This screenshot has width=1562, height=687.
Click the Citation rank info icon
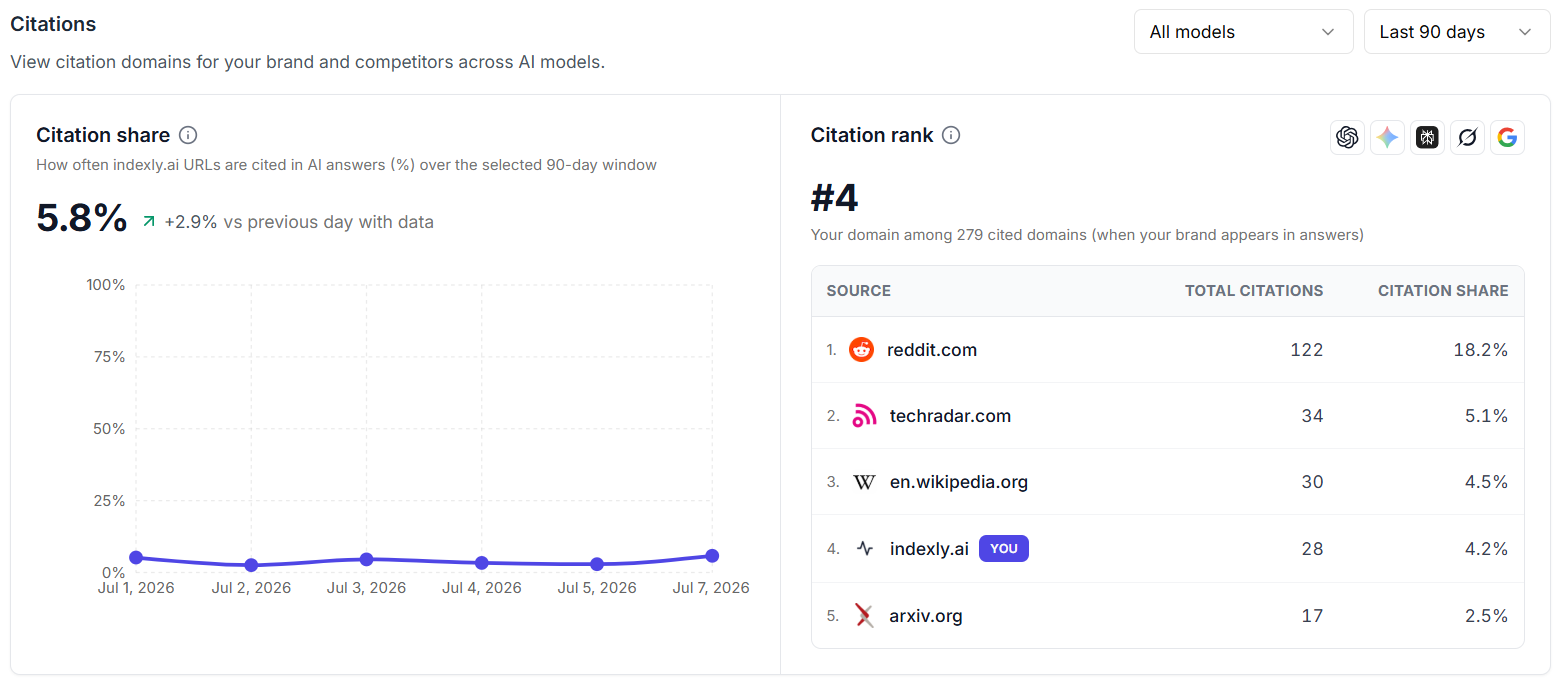[x=951, y=135]
